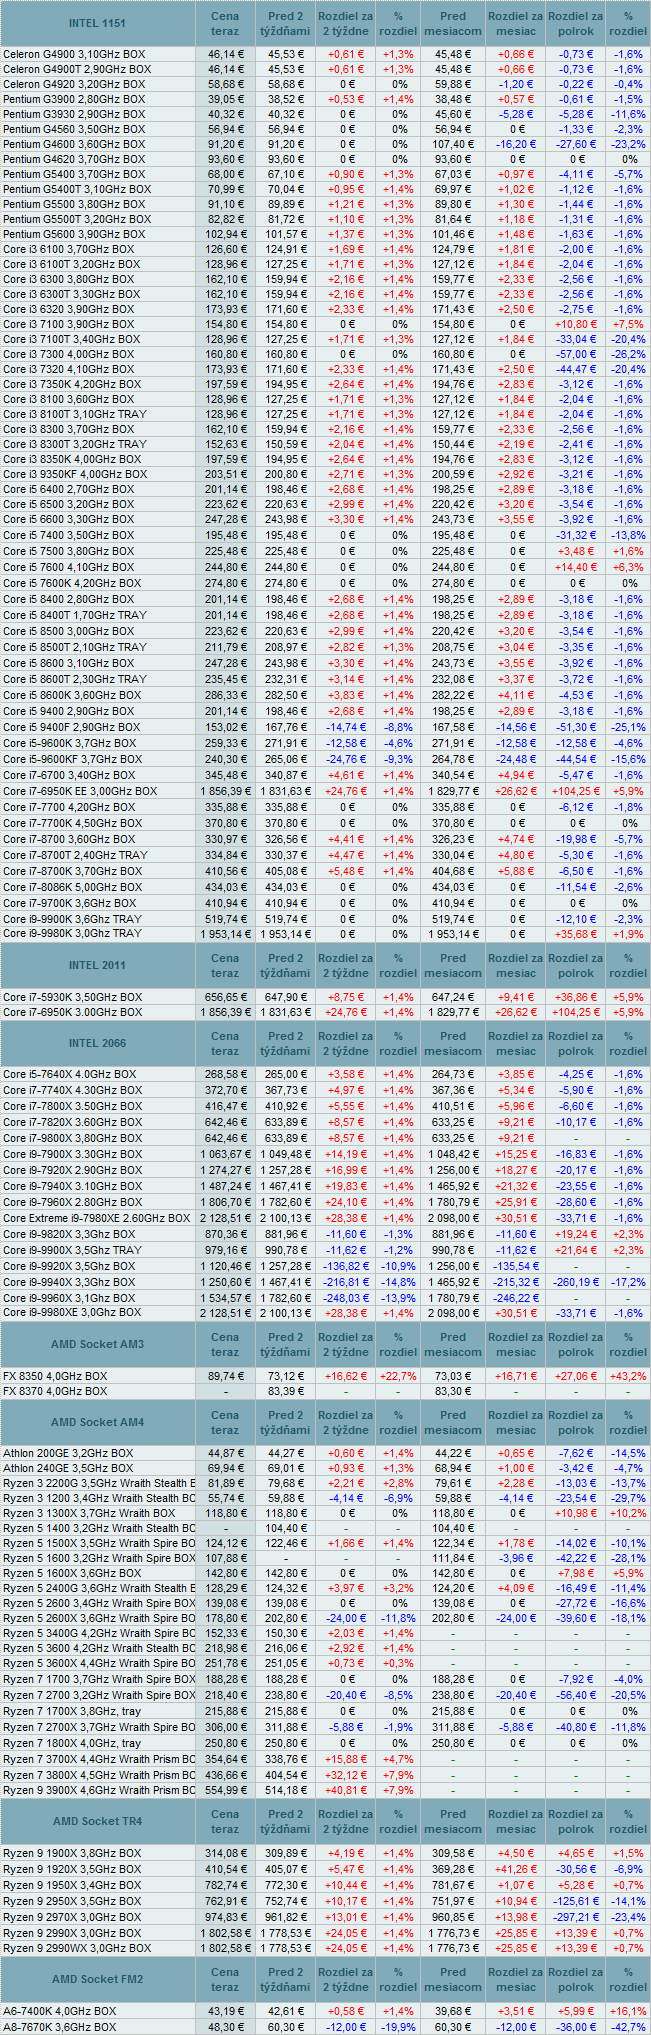Select A6-7400K 4,0GHz BOX name

tap(59, 2011)
